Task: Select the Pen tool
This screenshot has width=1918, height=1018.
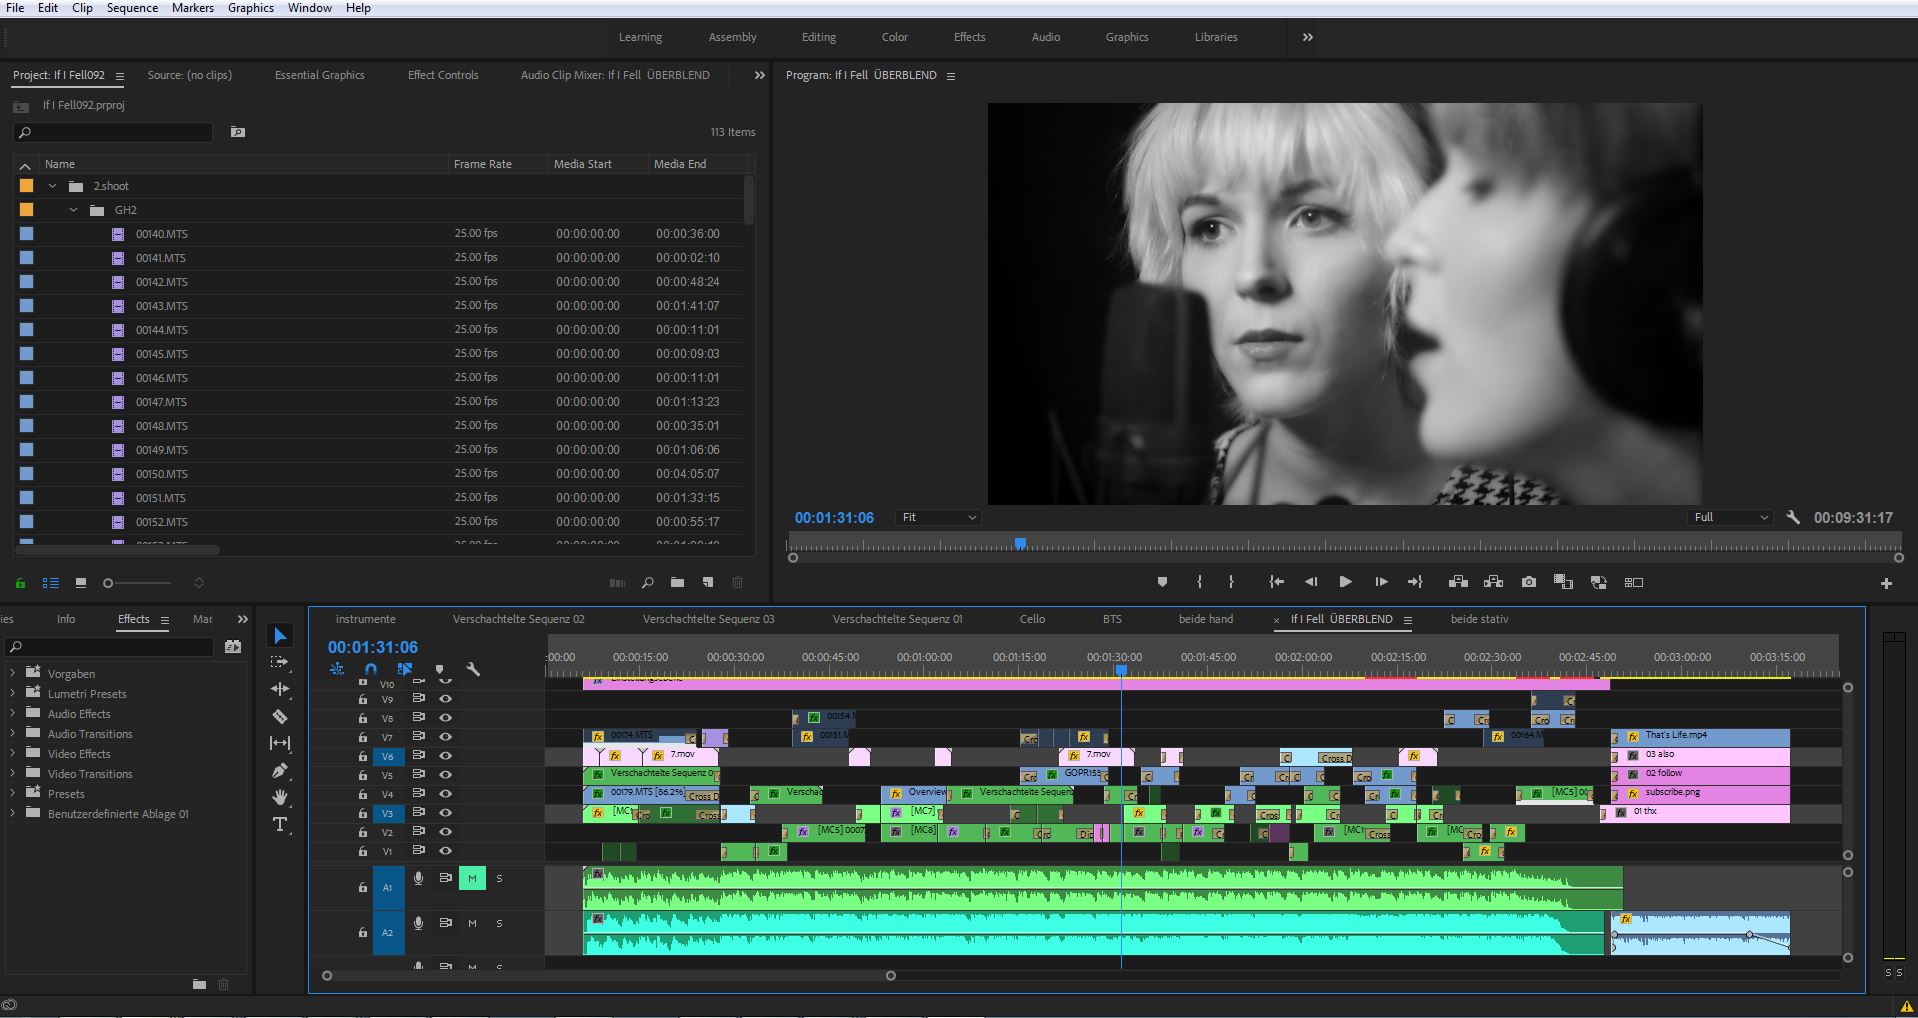Action: 280,770
